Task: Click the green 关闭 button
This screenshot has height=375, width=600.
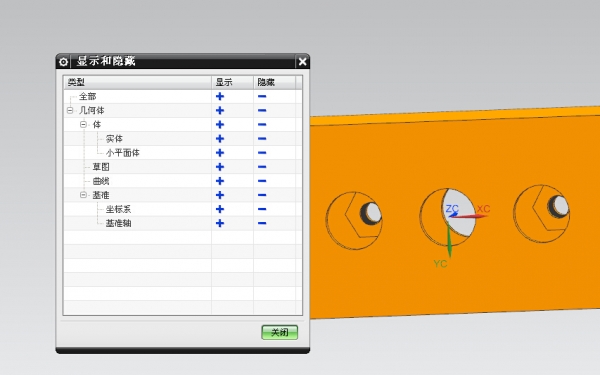Action: [x=280, y=332]
